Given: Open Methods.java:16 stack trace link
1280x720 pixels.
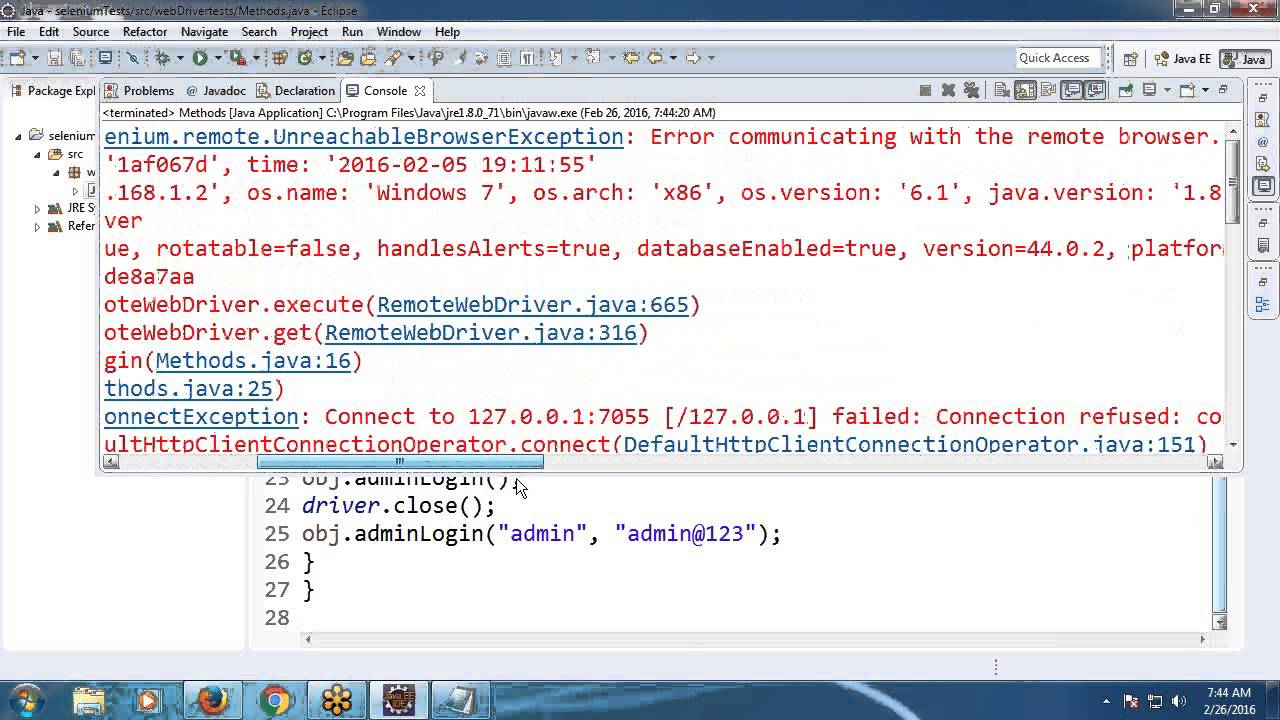Looking at the screenshot, I should pyautogui.click(x=252, y=361).
